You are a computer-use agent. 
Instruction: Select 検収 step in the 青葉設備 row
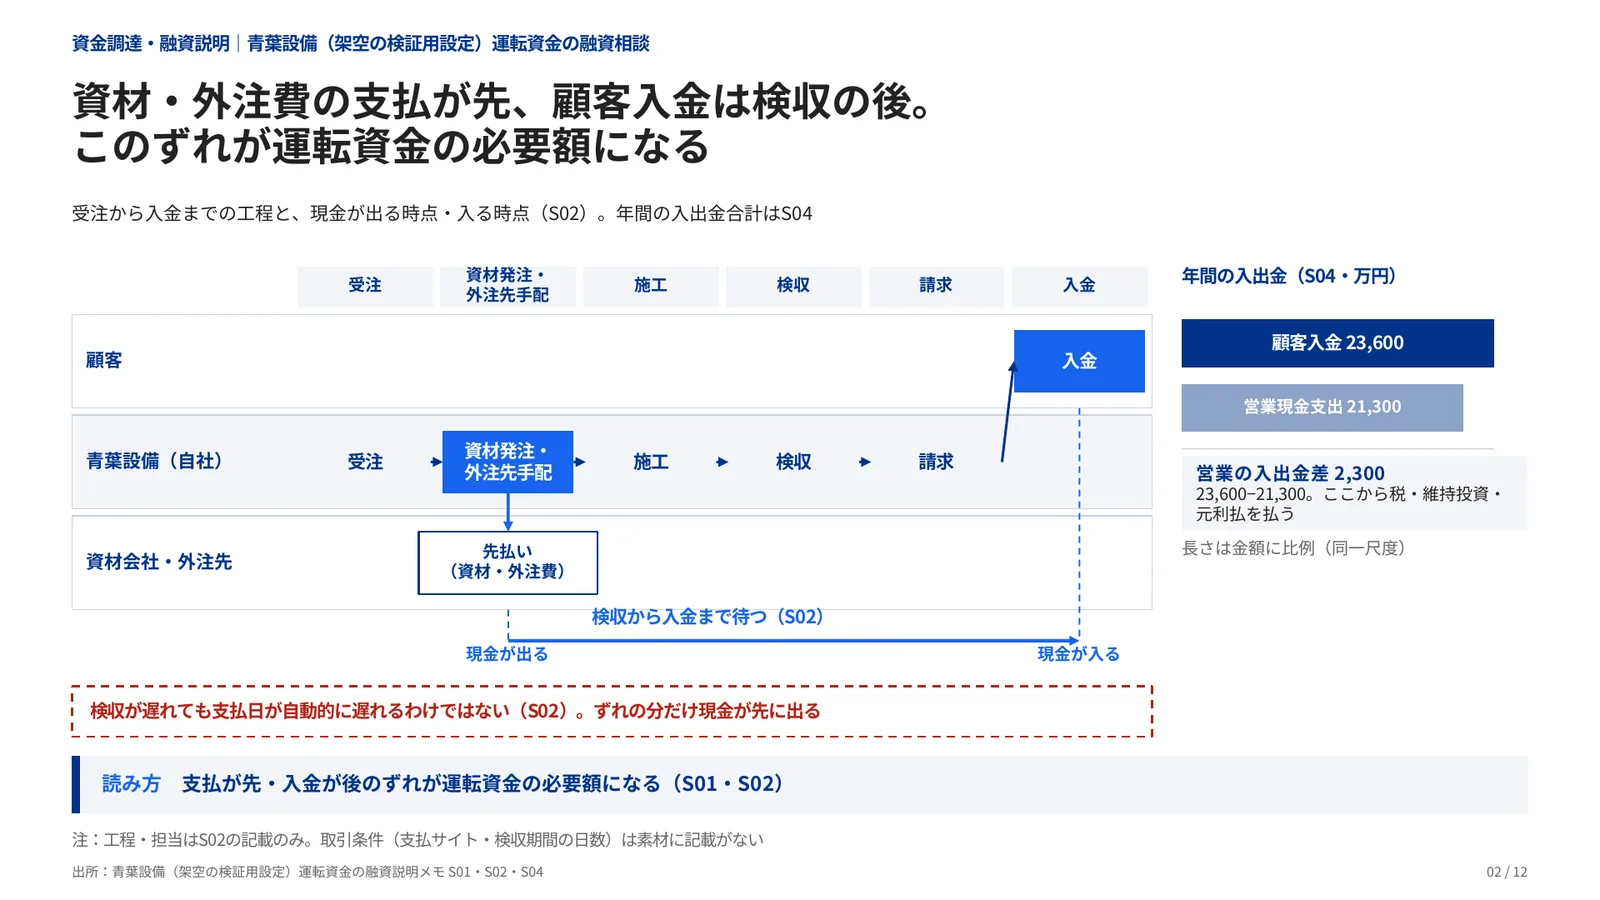794,462
